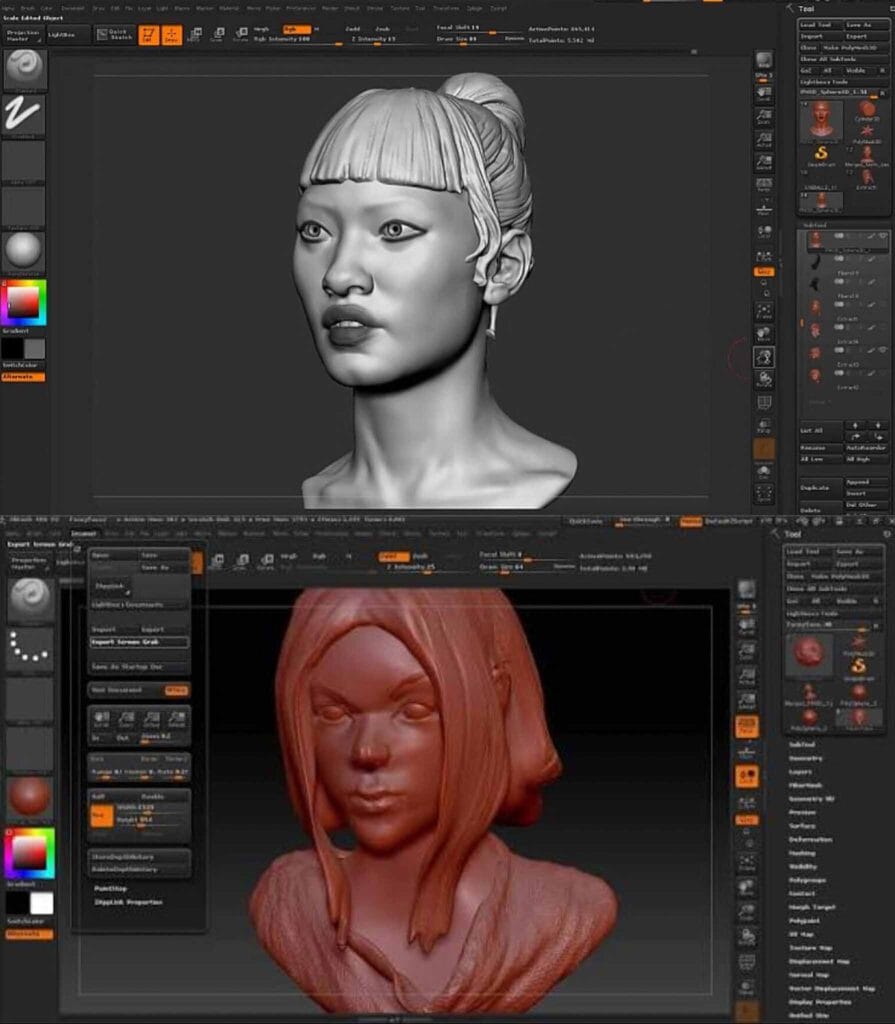Image resolution: width=895 pixels, height=1024 pixels.
Task: Toggle the WSize button next to New Document
Action: tap(176, 690)
